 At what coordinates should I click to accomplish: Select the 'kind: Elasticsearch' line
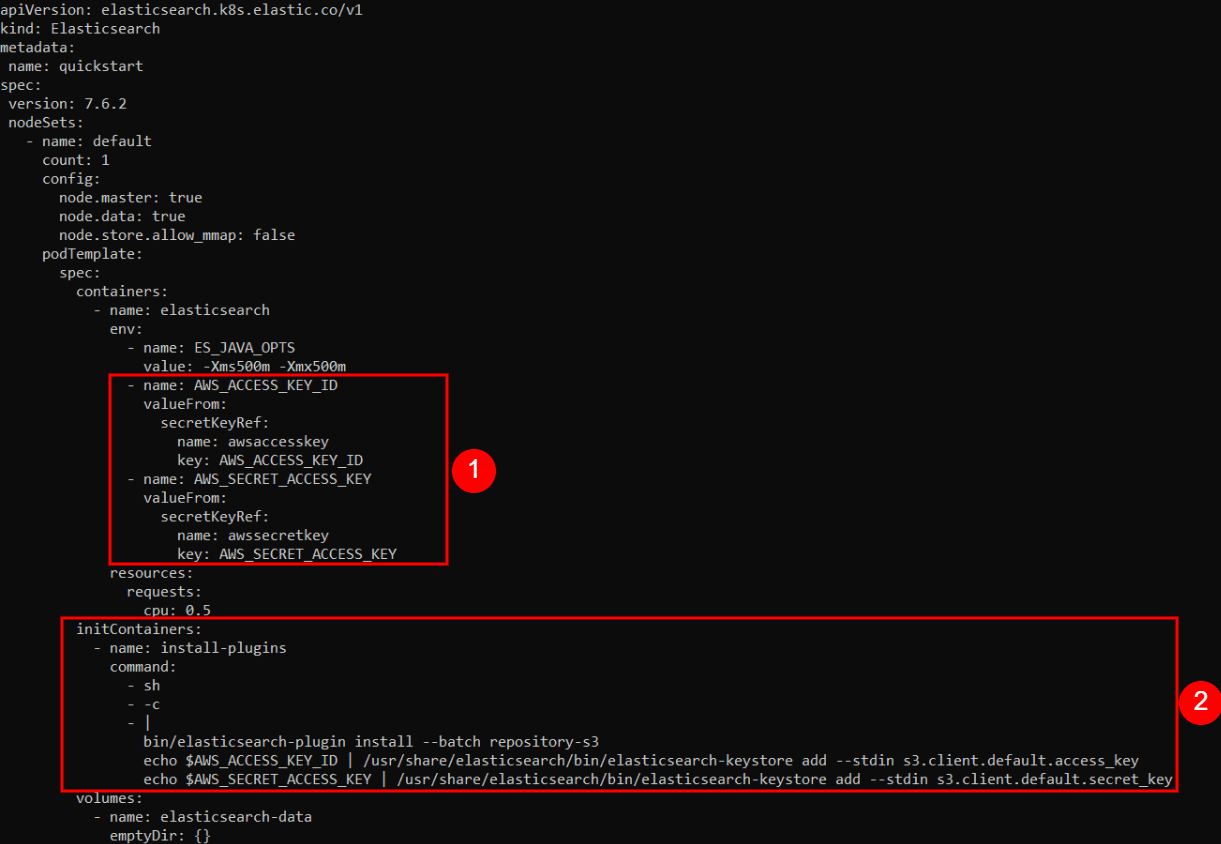point(80,28)
